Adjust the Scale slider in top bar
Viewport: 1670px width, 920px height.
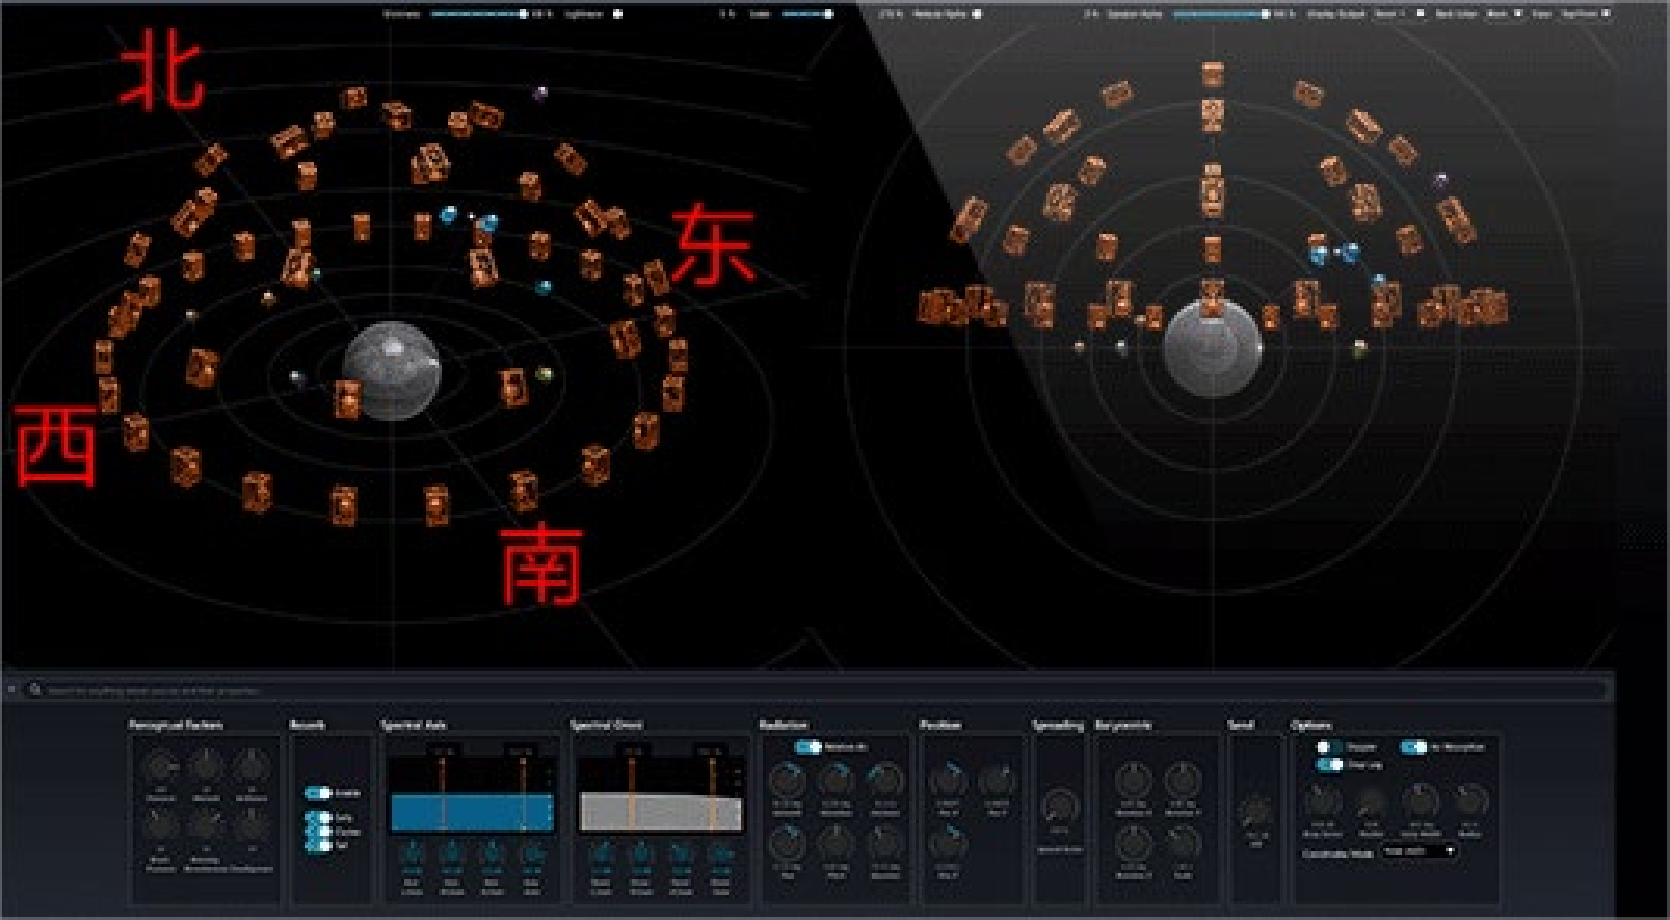(x=807, y=14)
